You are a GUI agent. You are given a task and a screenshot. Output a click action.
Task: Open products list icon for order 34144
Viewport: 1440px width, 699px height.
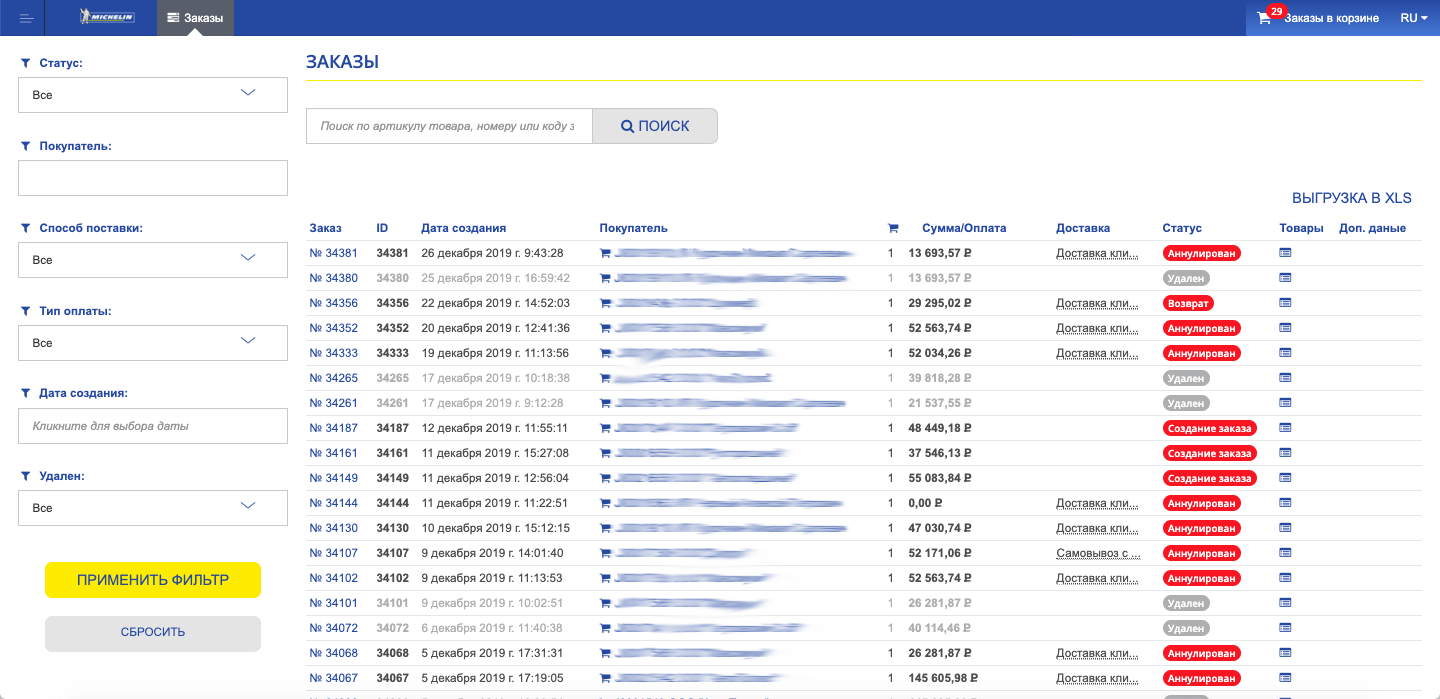point(1286,503)
